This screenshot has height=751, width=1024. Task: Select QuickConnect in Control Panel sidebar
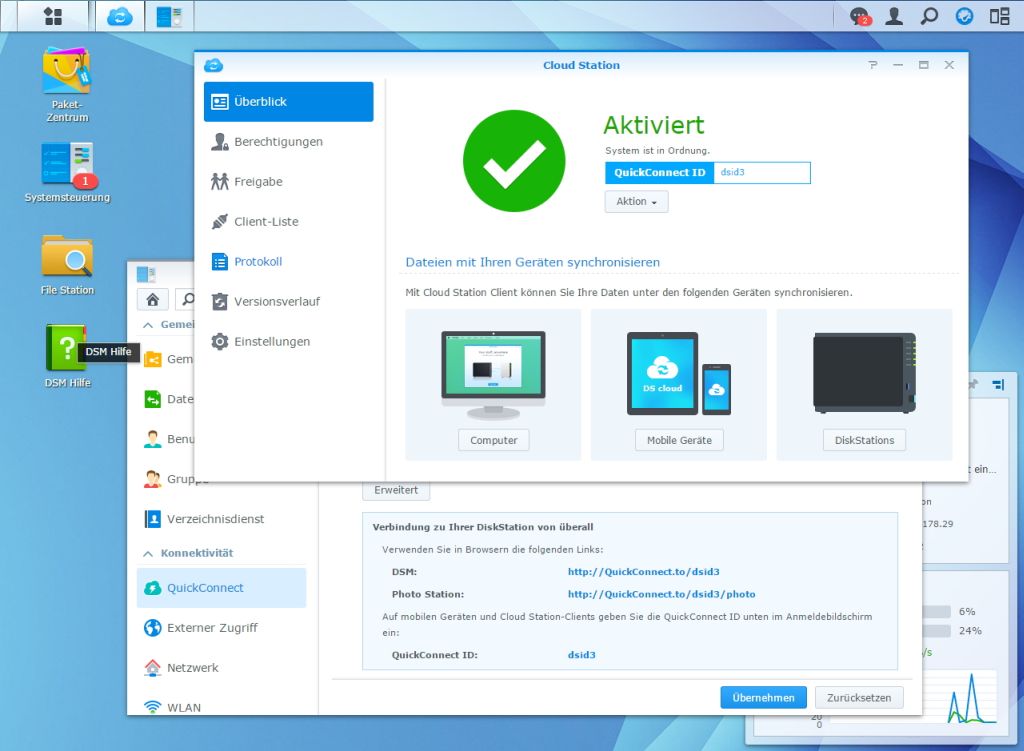221,588
